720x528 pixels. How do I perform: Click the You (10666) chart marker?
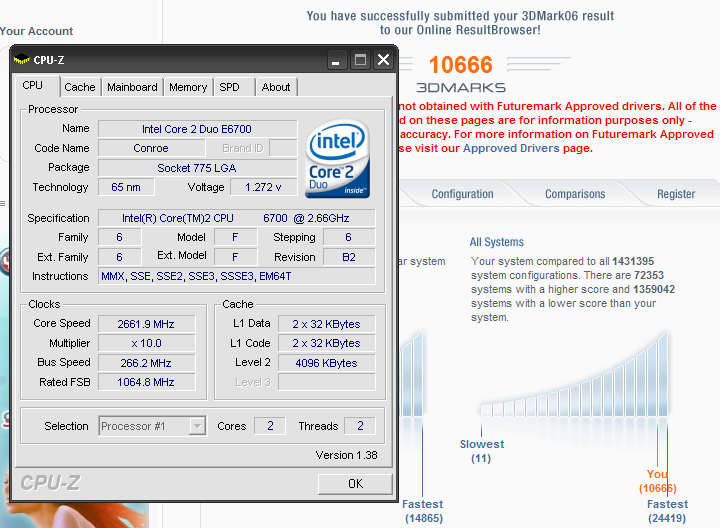click(x=658, y=481)
